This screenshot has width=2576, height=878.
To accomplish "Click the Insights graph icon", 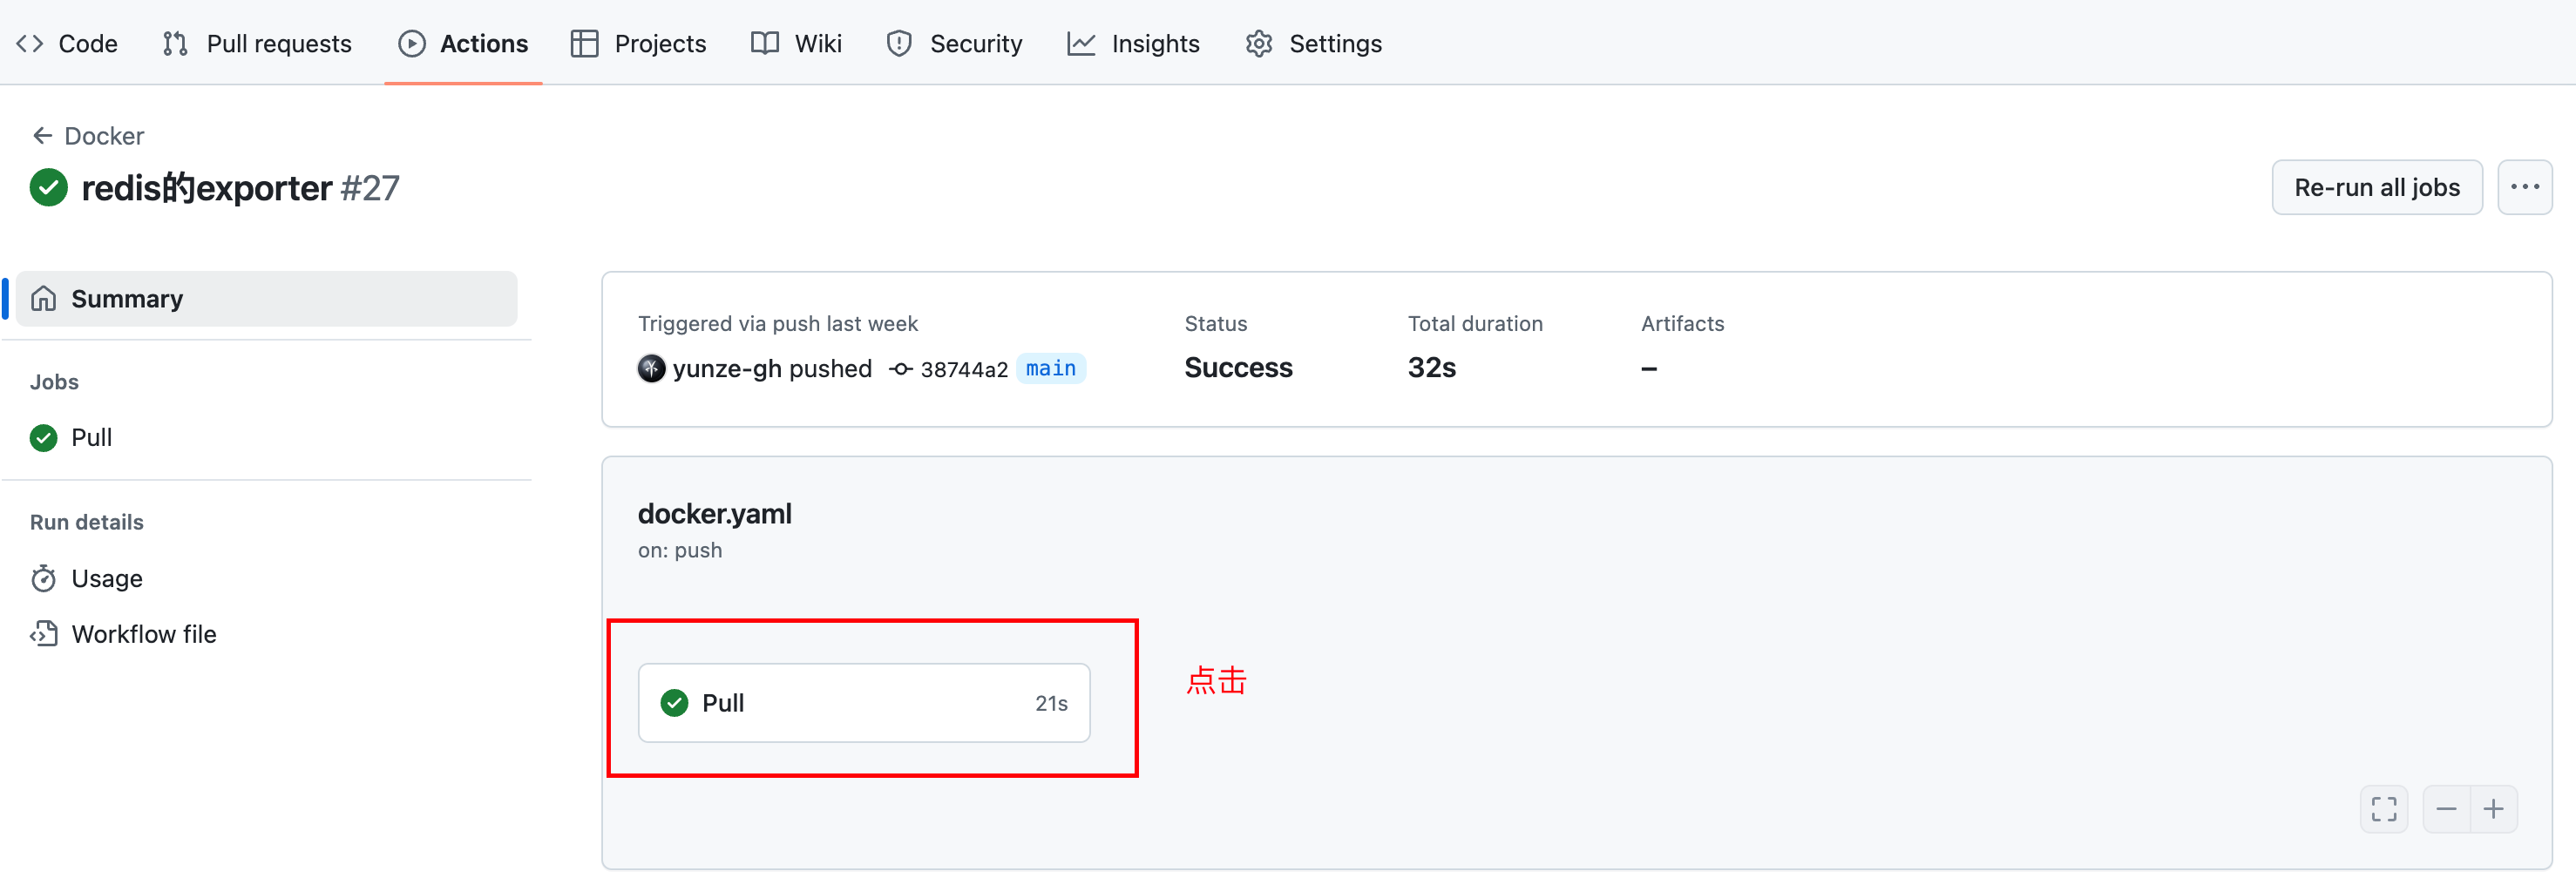I will tap(1081, 43).
